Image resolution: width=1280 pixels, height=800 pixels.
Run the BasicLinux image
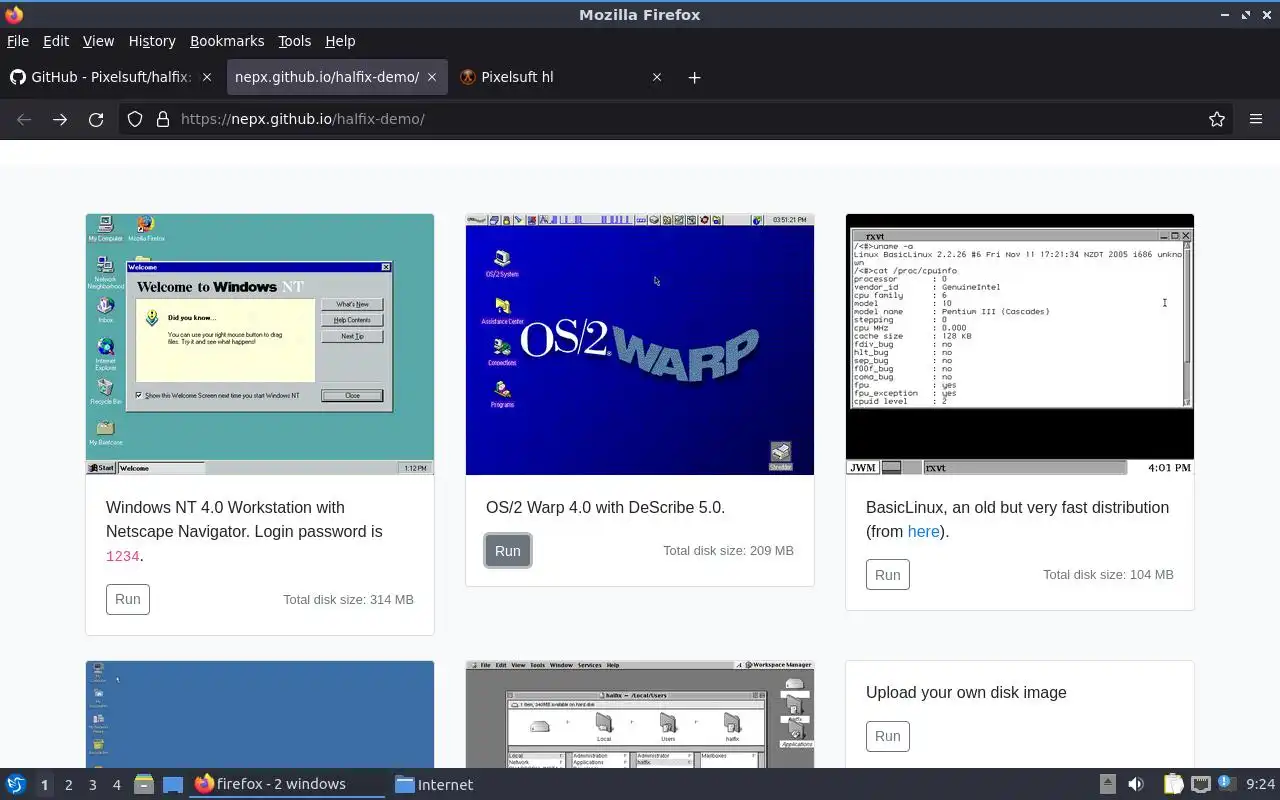click(x=888, y=575)
